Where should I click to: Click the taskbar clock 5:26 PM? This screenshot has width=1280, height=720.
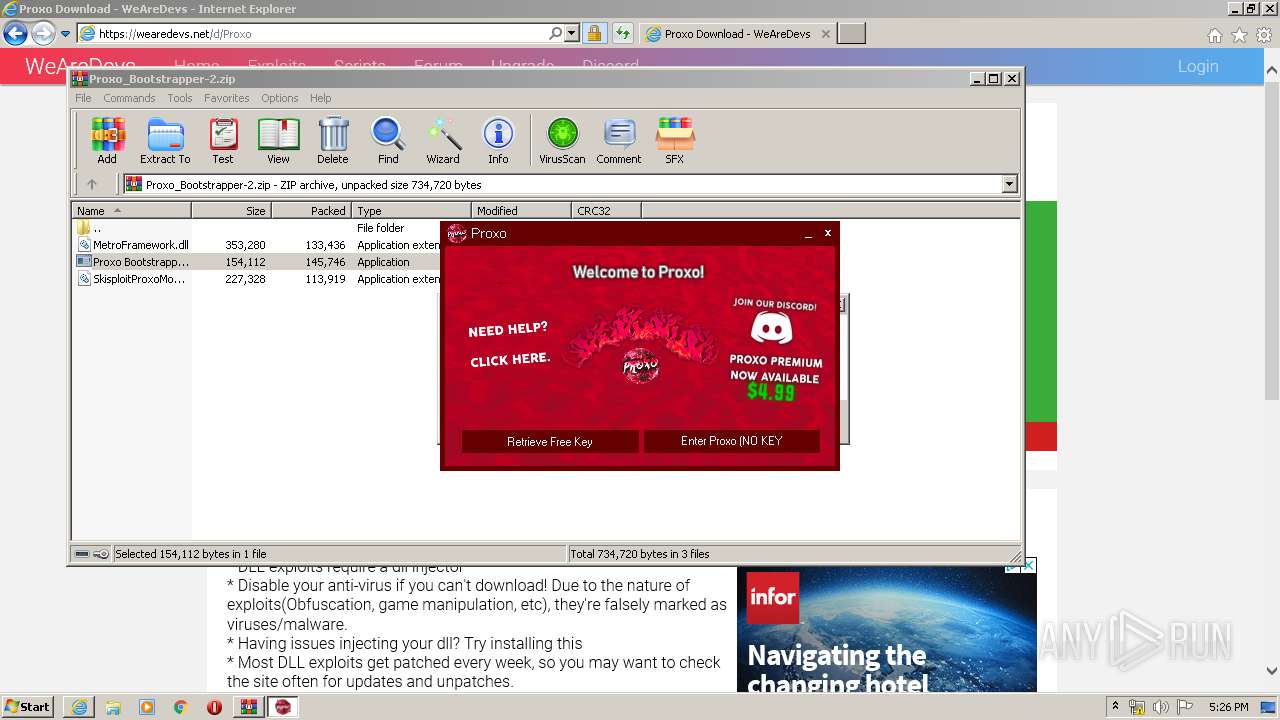coord(1228,707)
